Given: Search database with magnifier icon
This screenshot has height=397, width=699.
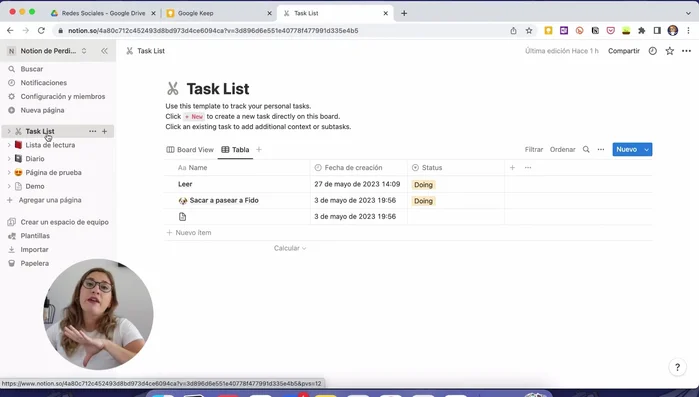Looking at the screenshot, I should tap(586, 150).
